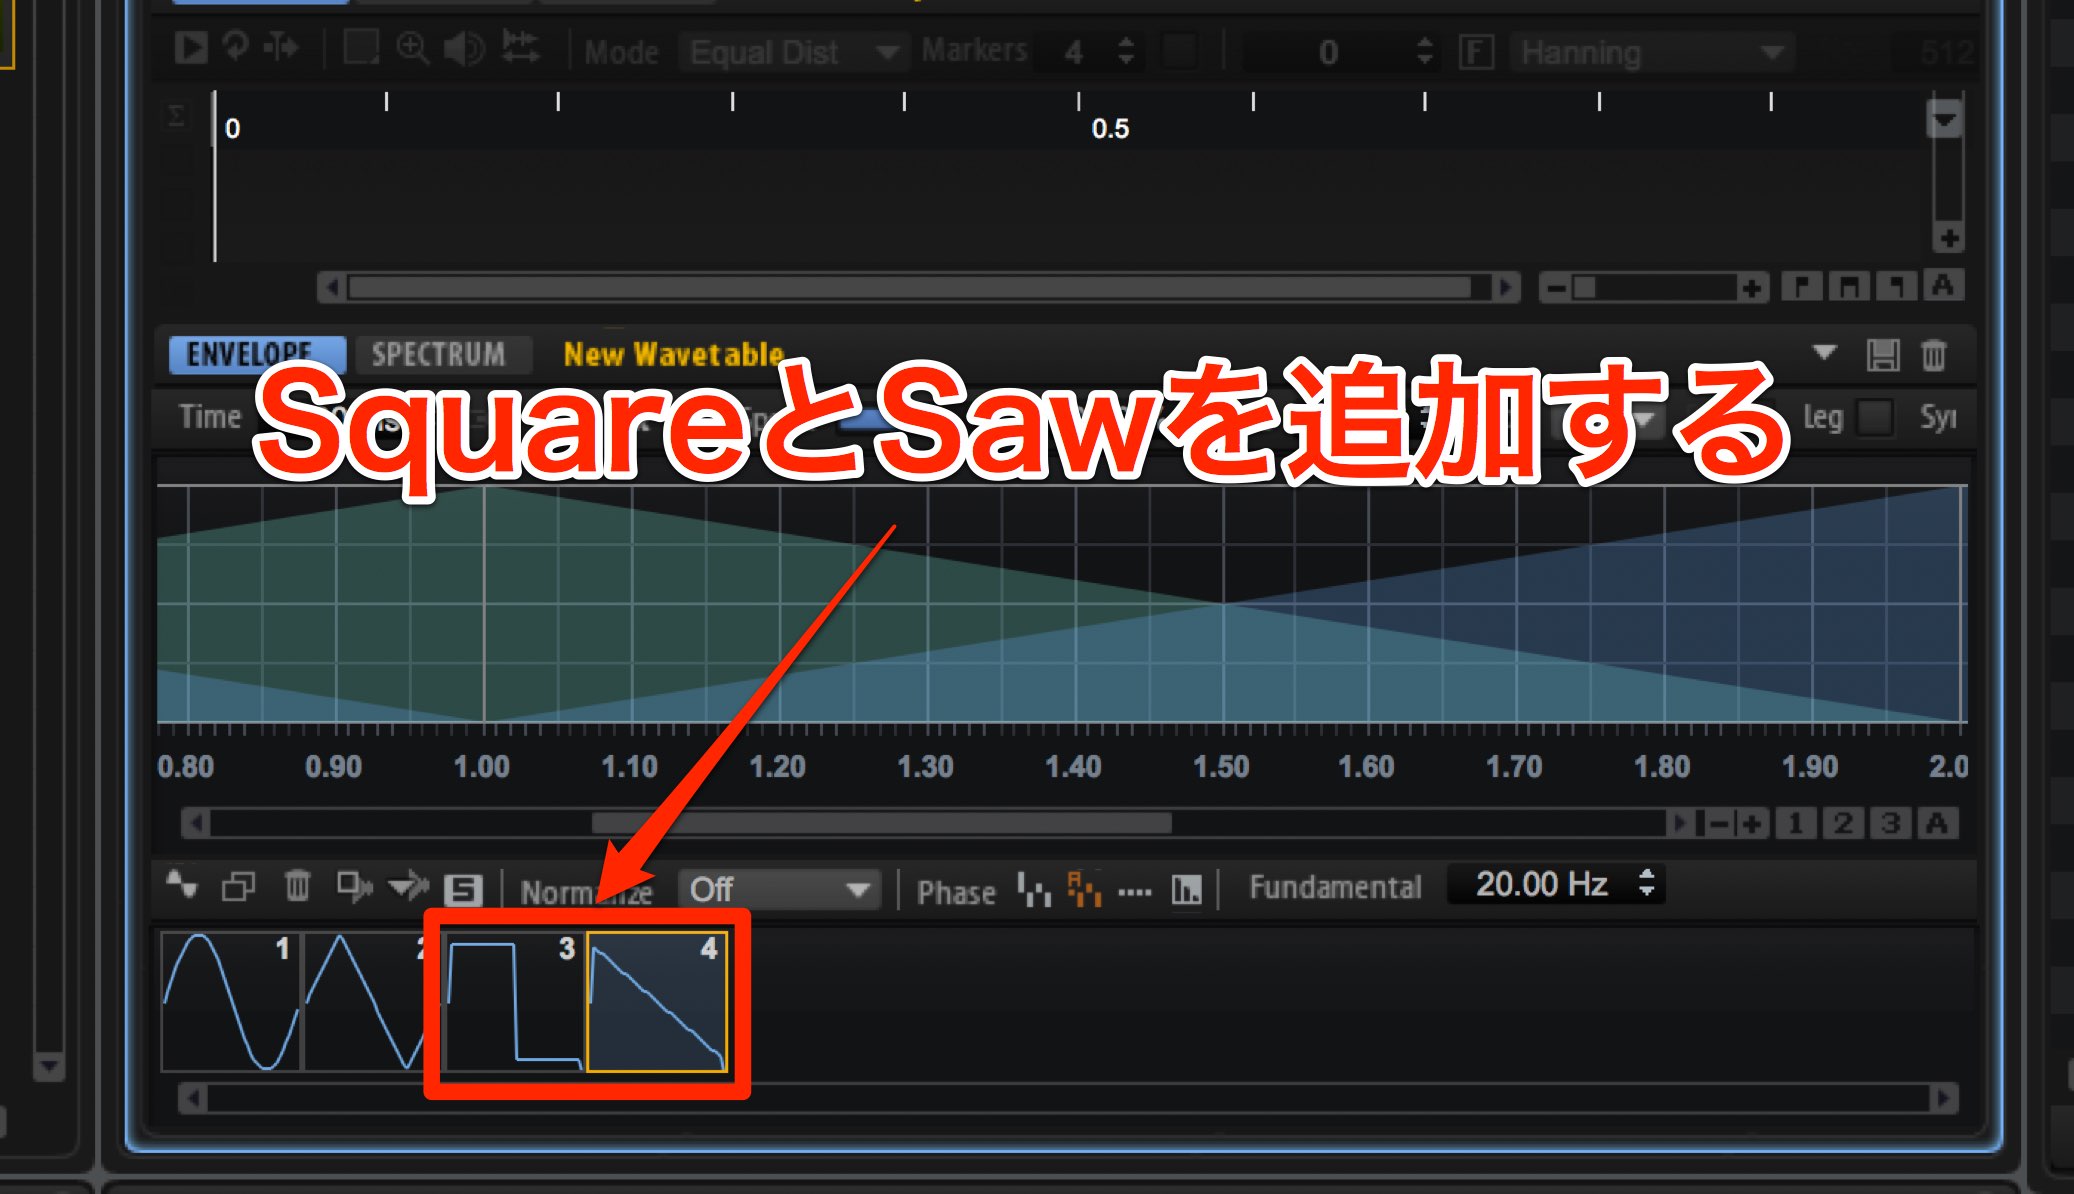Toggle the Leg checkbox
This screenshot has height=1194, width=2074.
tap(1874, 417)
